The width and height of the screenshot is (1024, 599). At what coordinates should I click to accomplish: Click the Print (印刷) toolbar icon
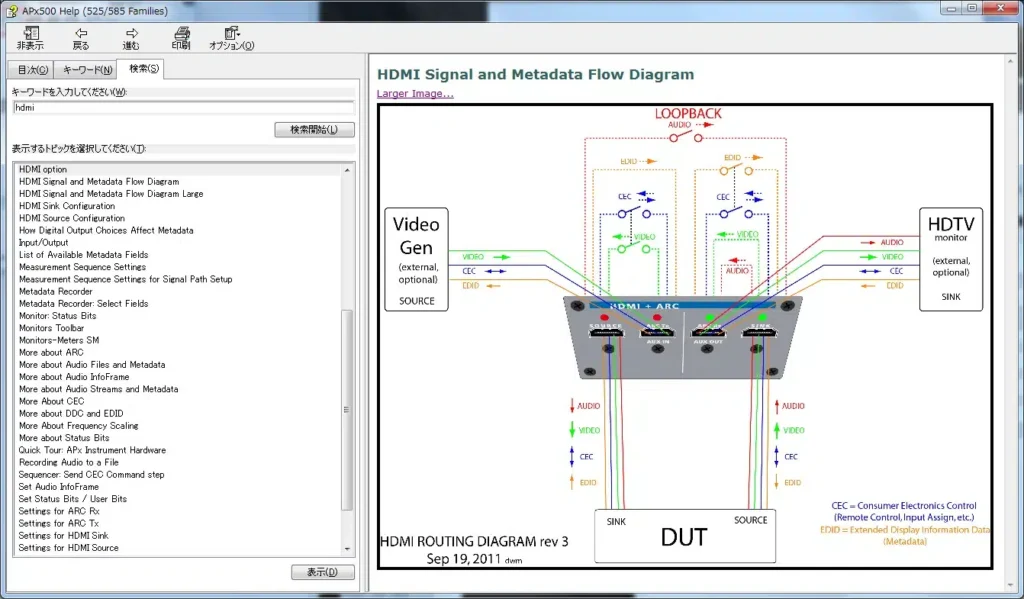pyautogui.click(x=181, y=34)
